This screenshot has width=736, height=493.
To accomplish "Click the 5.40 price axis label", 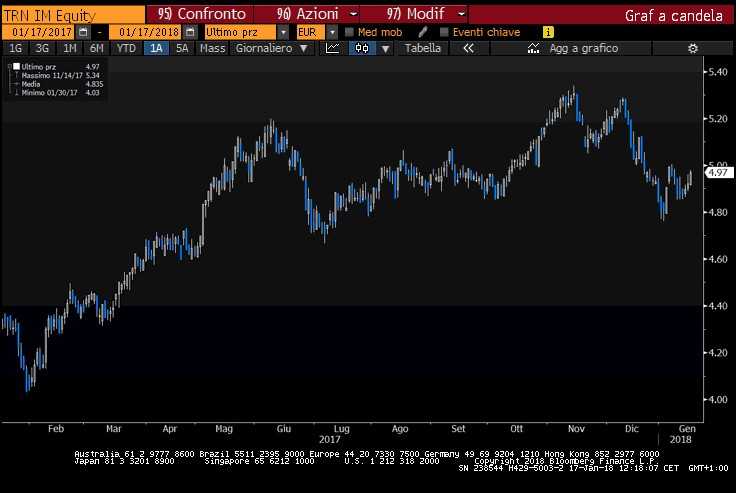I will point(718,72).
